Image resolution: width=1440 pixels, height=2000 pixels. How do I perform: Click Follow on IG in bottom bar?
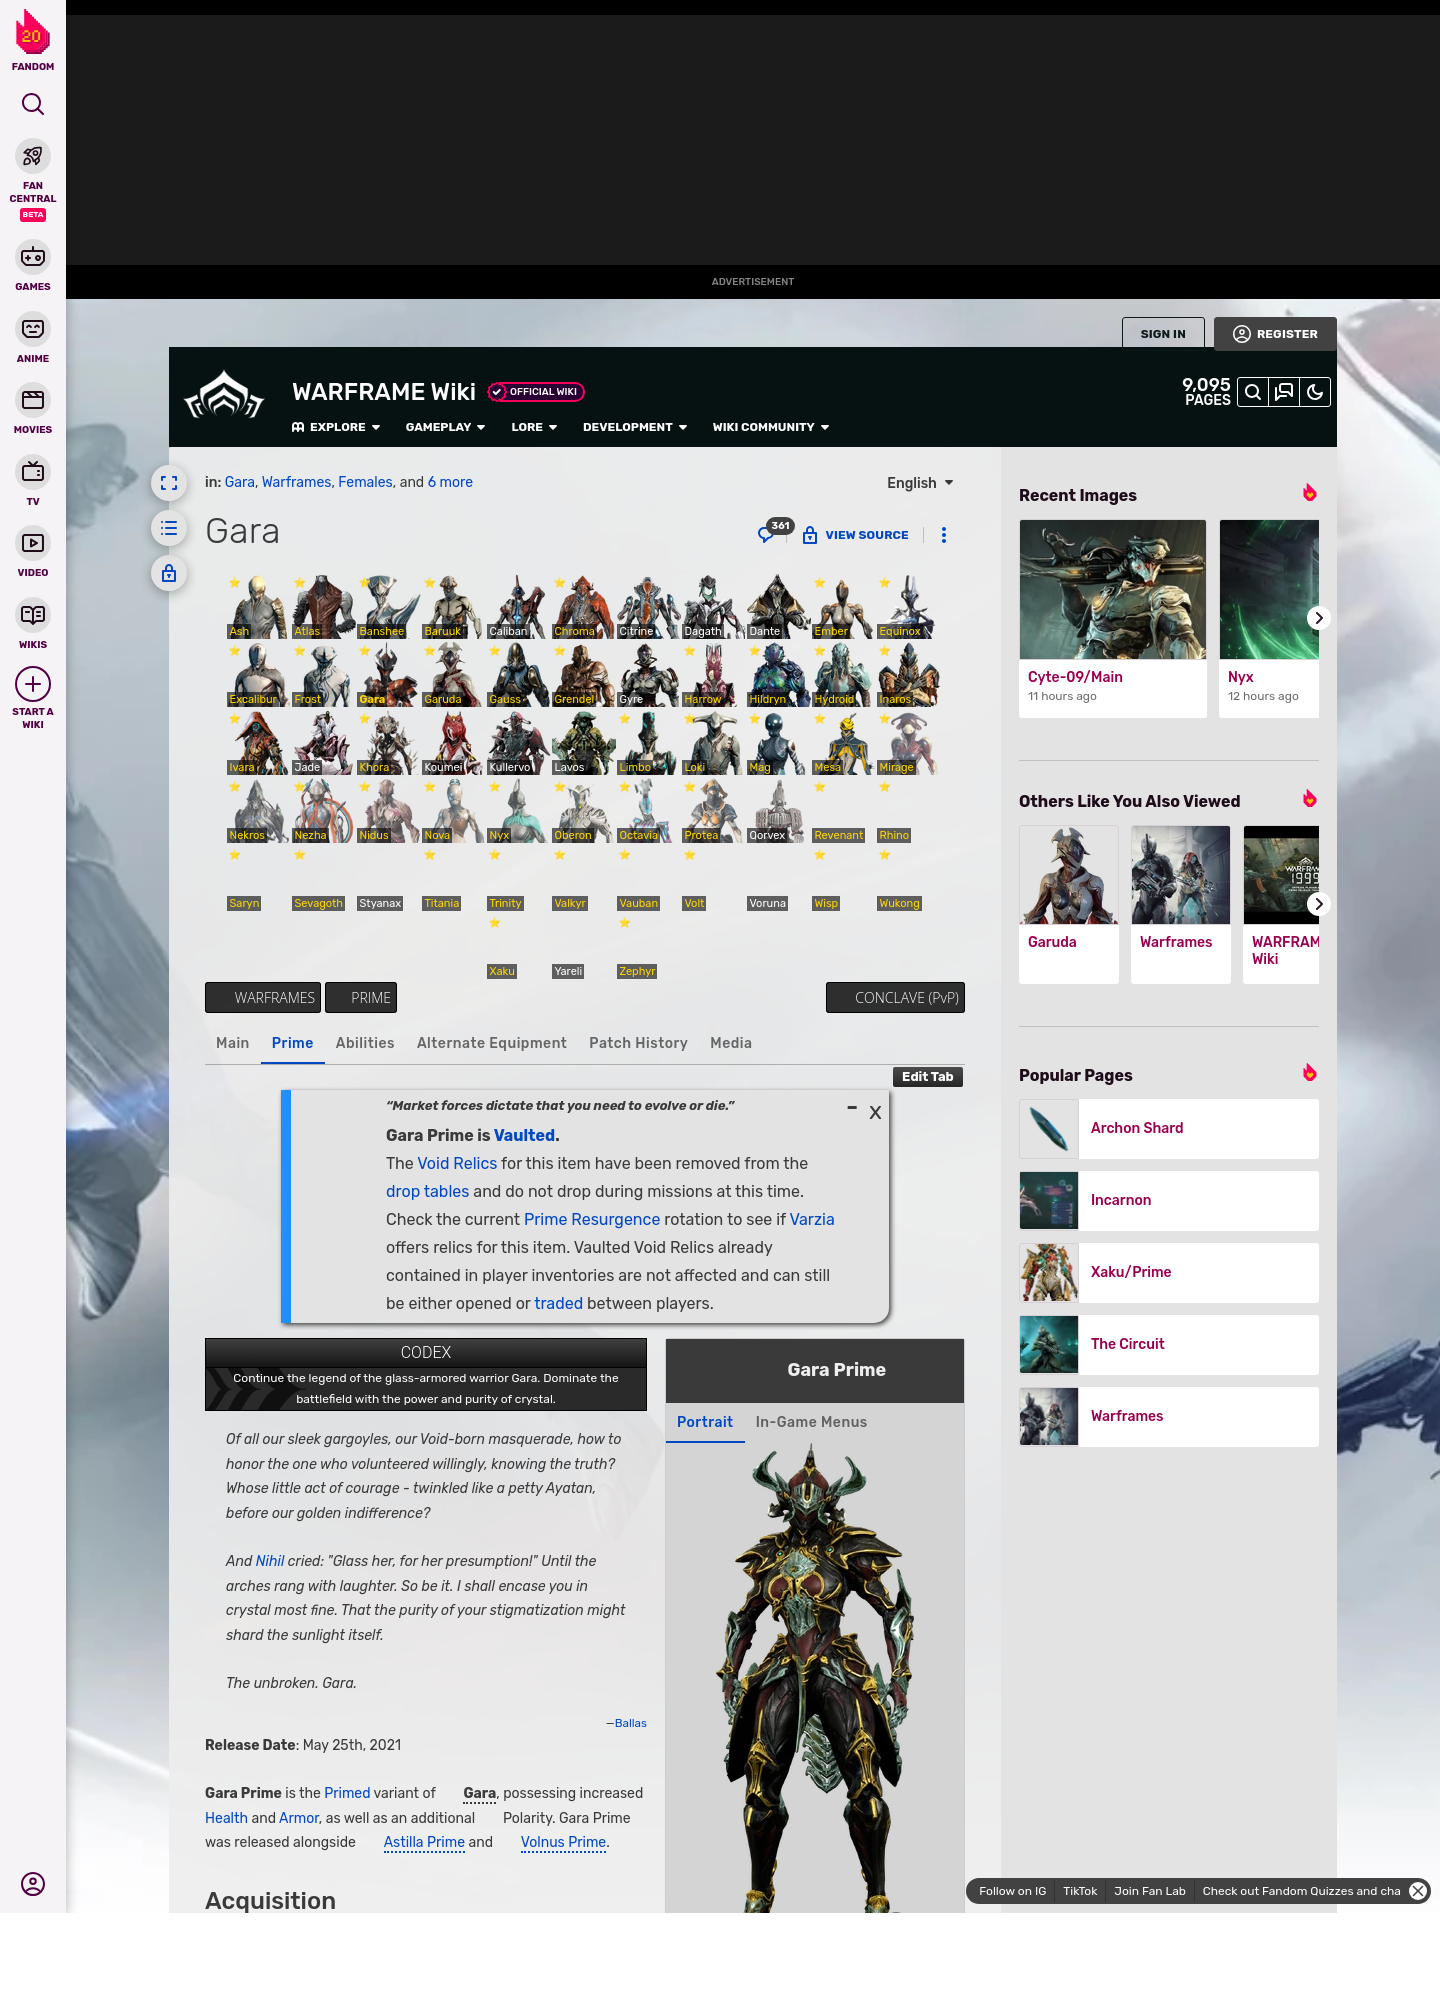(x=1012, y=1891)
